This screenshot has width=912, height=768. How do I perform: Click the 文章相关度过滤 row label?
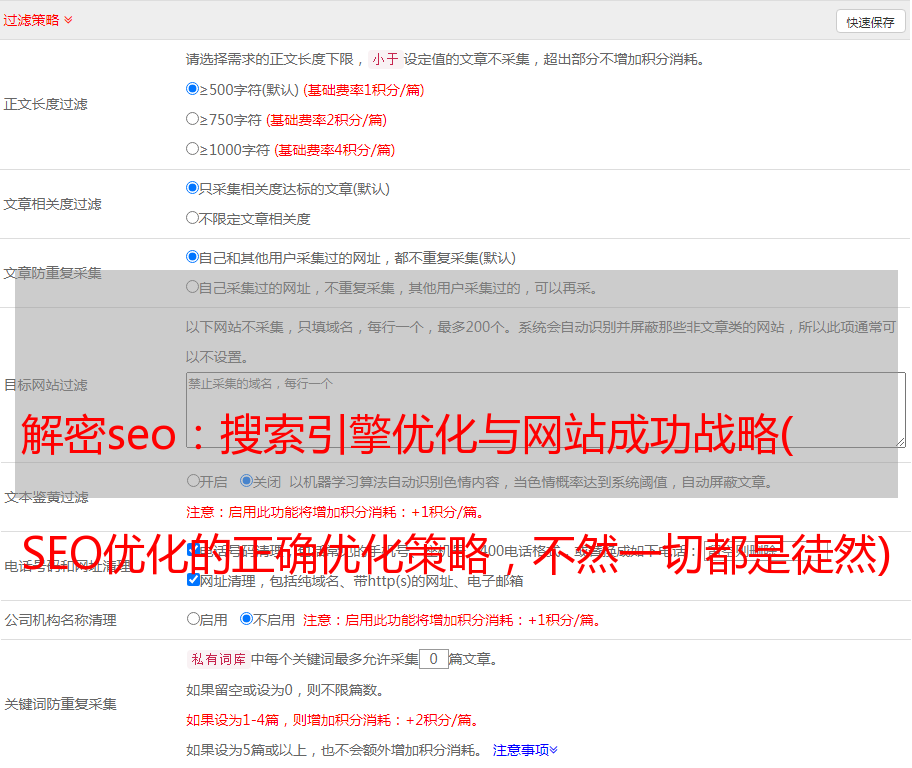[52, 204]
